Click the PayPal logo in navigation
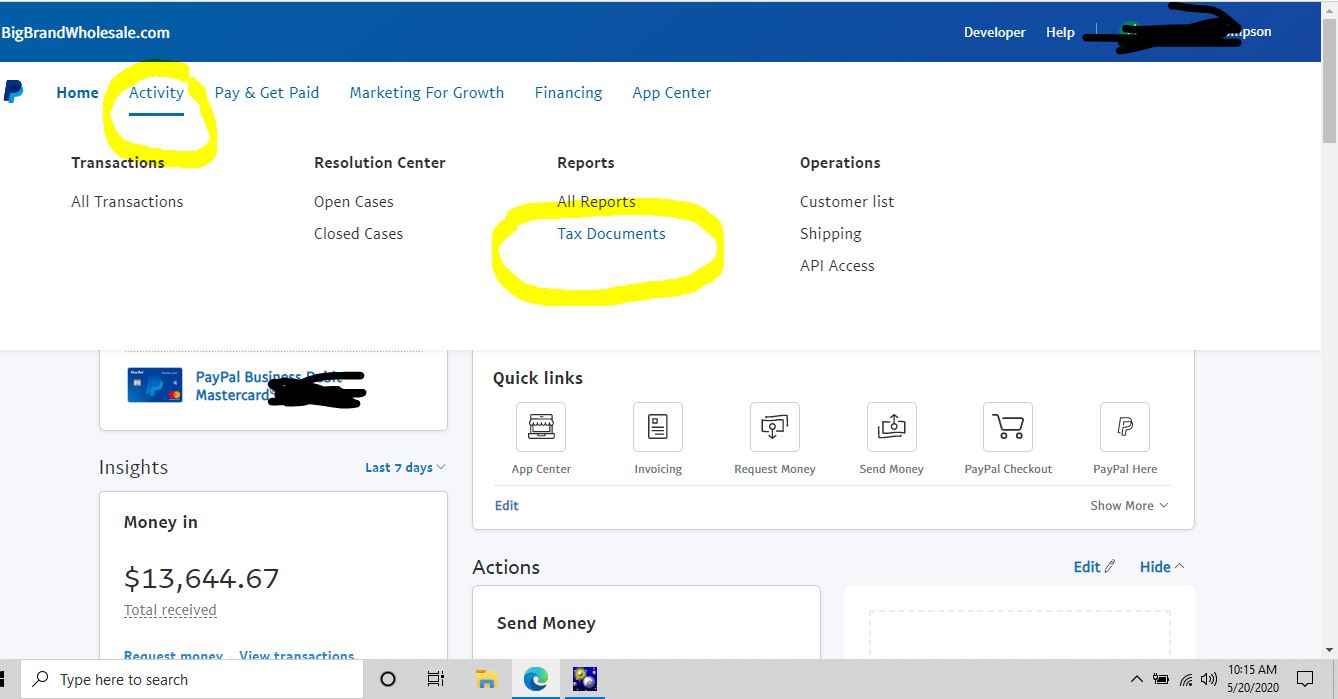Viewport: 1338px width, 699px height. (x=13, y=92)
